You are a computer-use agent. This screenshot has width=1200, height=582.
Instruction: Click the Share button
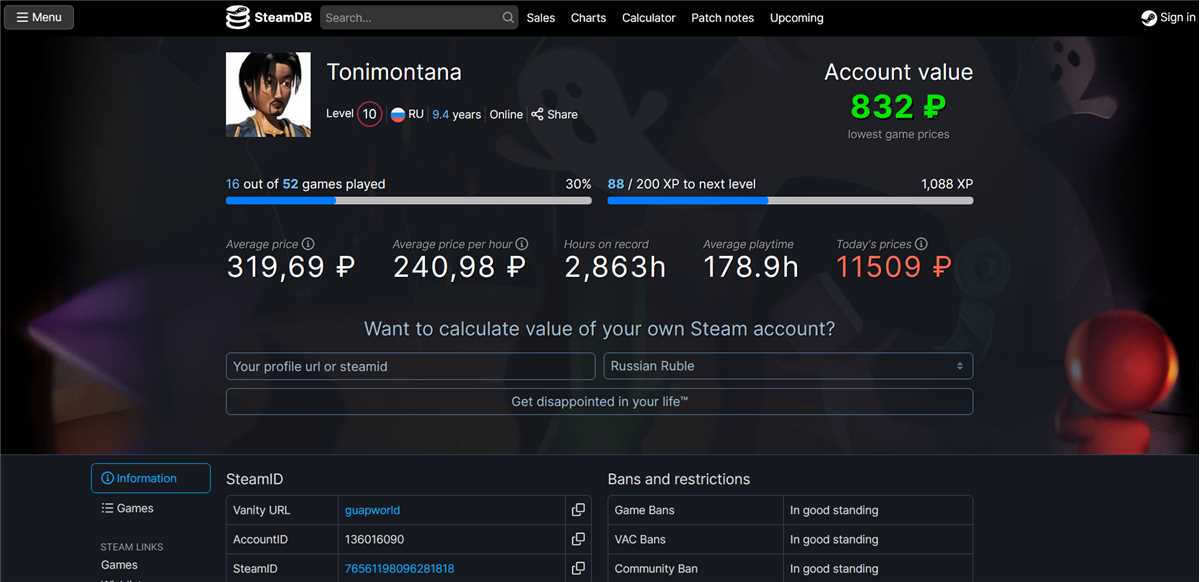point(554,114)
